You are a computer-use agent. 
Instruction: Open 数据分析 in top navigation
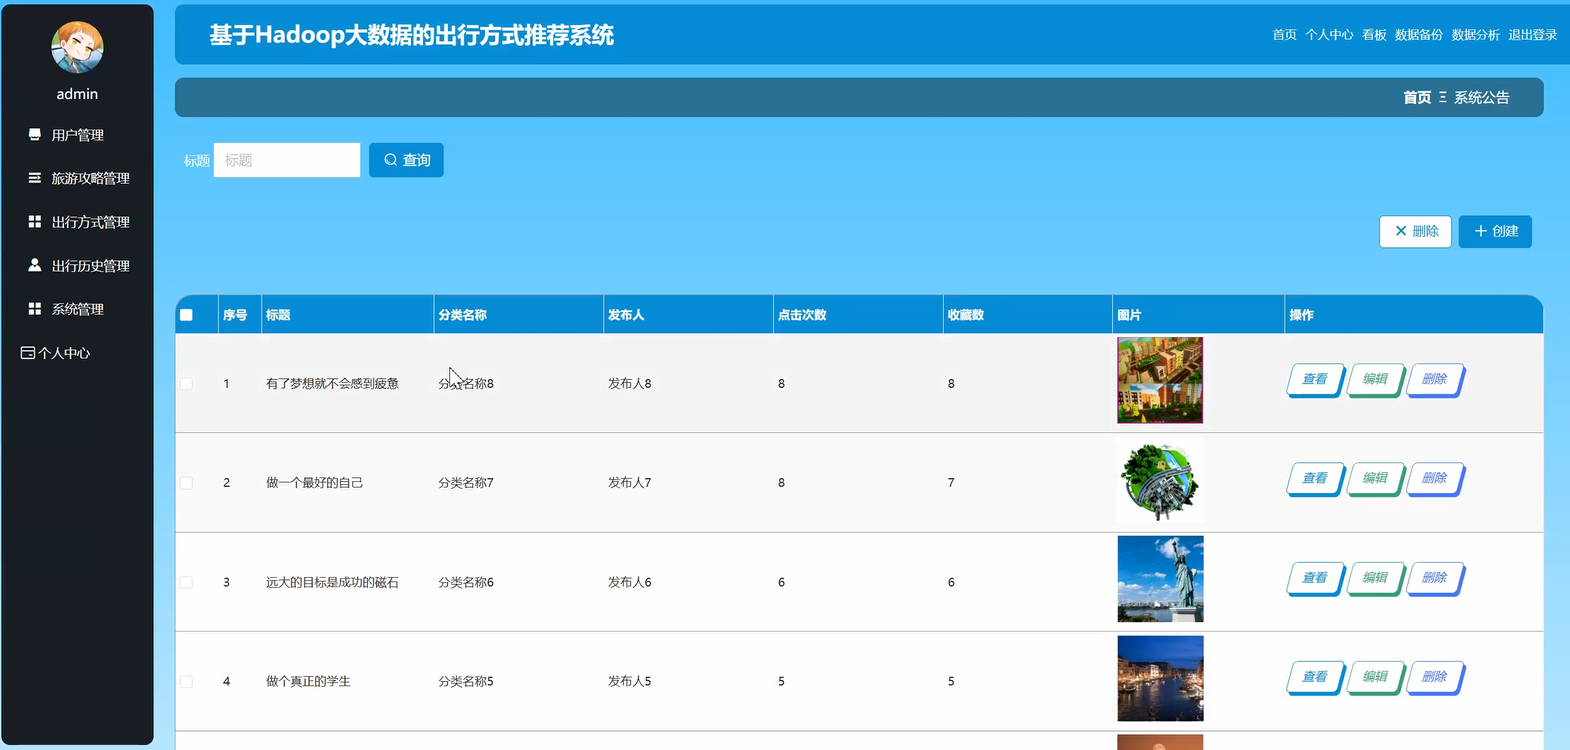tap(1476, 35)
